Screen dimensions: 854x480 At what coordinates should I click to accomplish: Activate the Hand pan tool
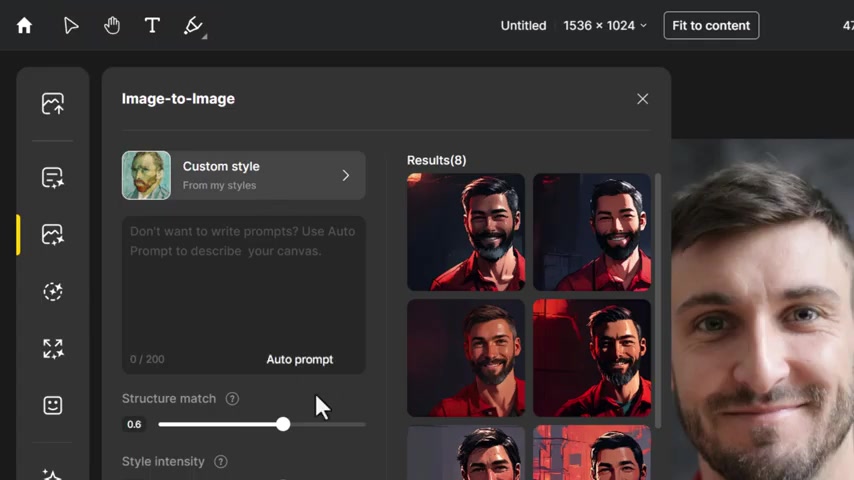click(x=112, y=25)
